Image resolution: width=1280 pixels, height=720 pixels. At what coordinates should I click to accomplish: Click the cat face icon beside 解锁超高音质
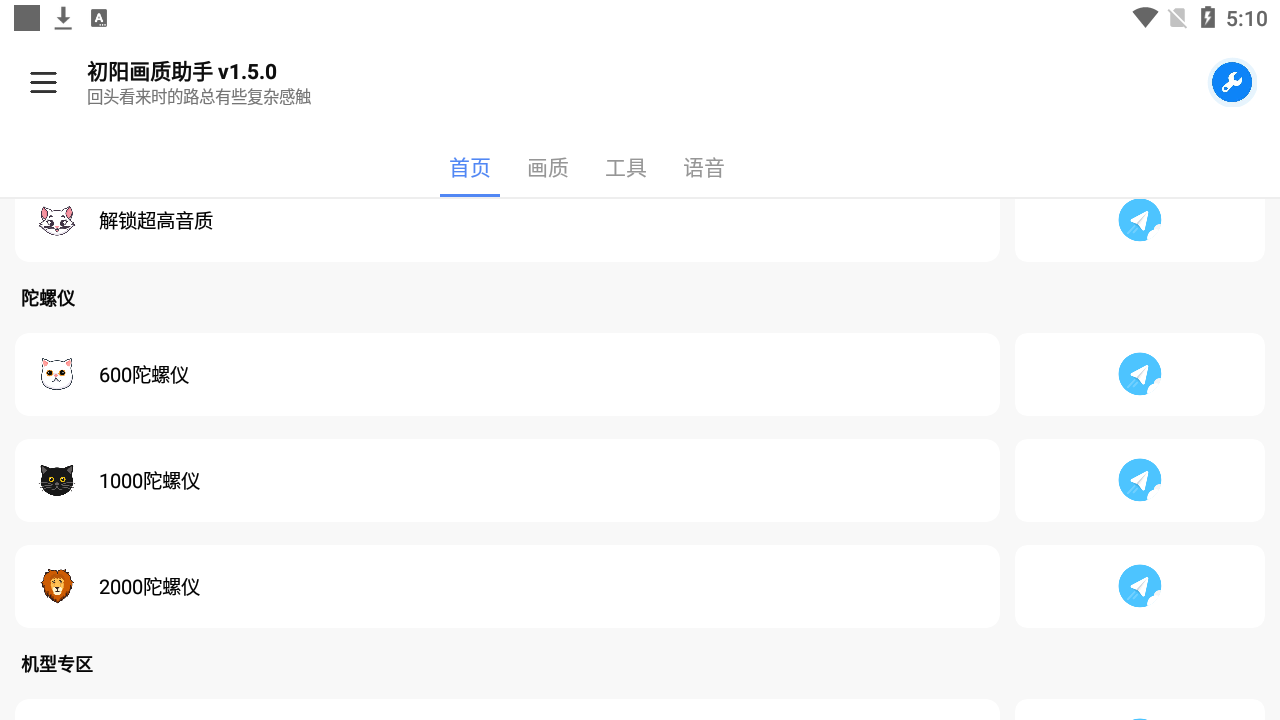pyautogui.click(x=57, y=220)
